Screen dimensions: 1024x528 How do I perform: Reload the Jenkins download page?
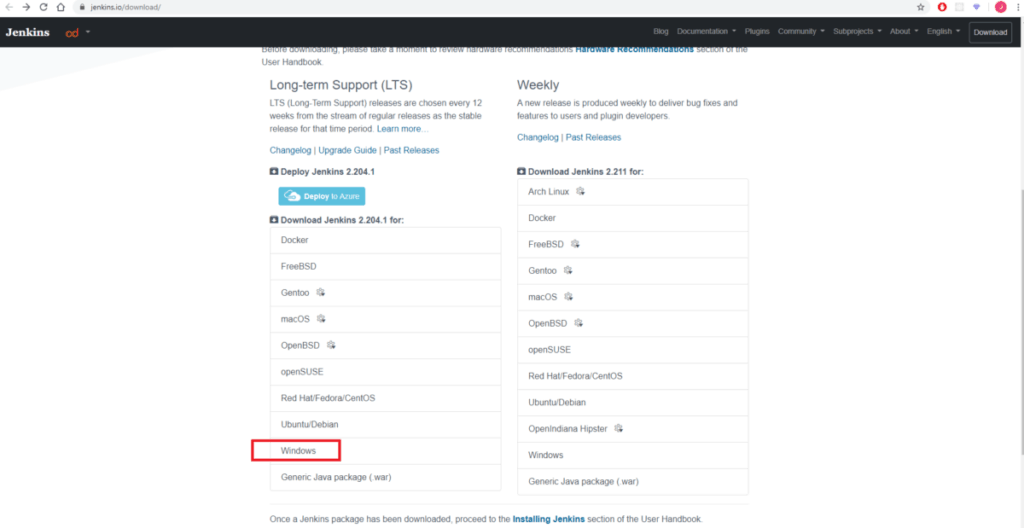43,7
